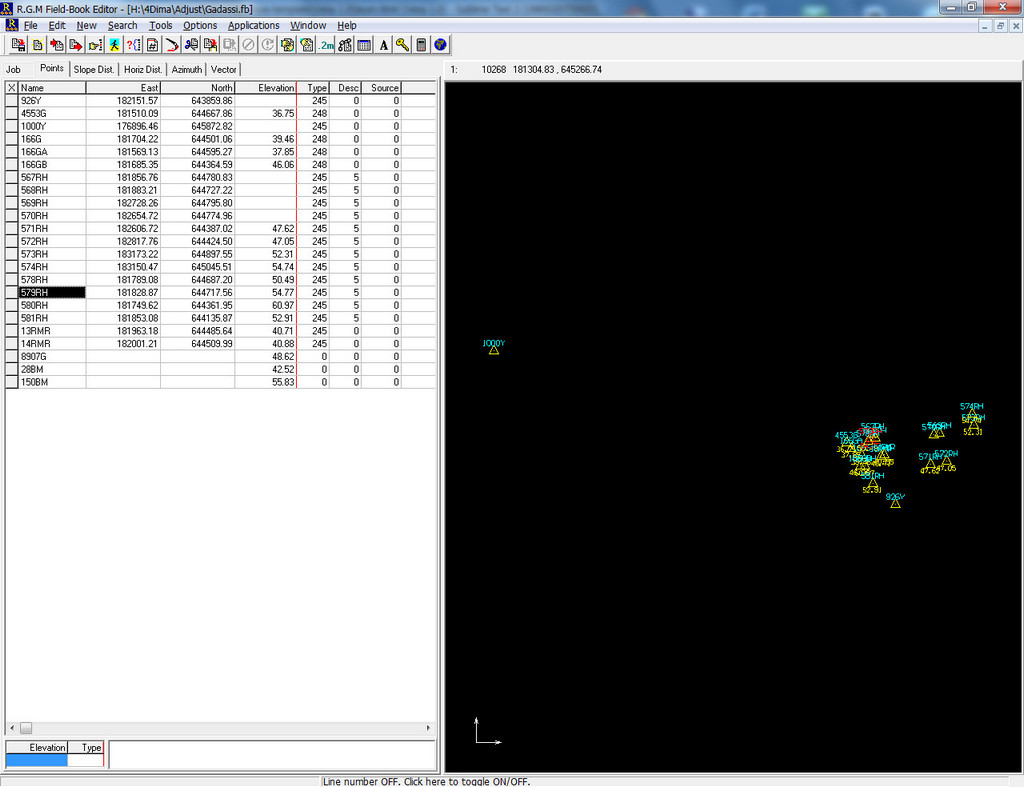Image resolution: width=1024 pixels, height=787 pixels.
Task: Click the hash number sheet icon
Action: pyautogui.click(x=152, y=45)
